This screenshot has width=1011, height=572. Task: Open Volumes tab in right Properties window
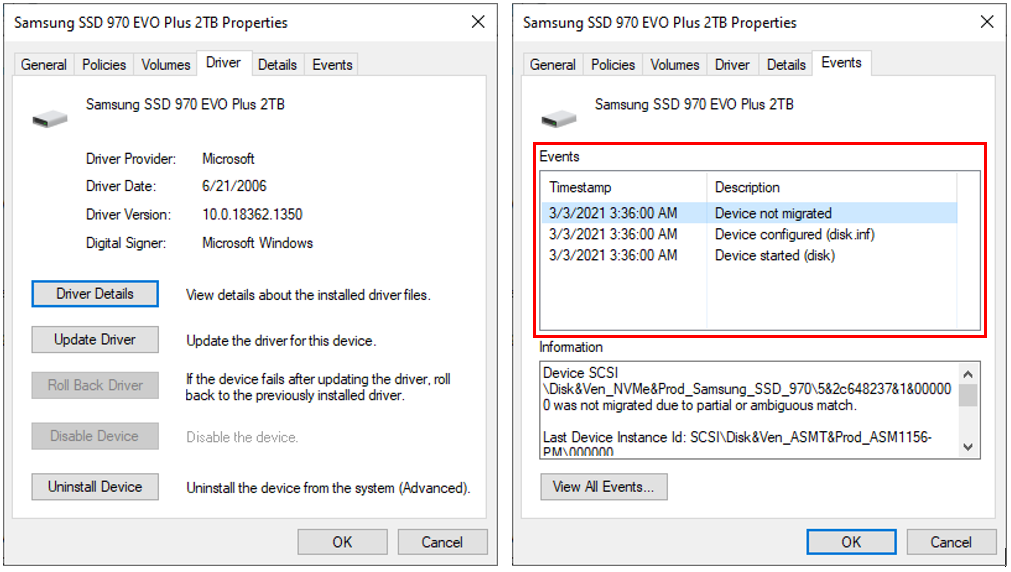pyautogui.click(x=674, y=64)
